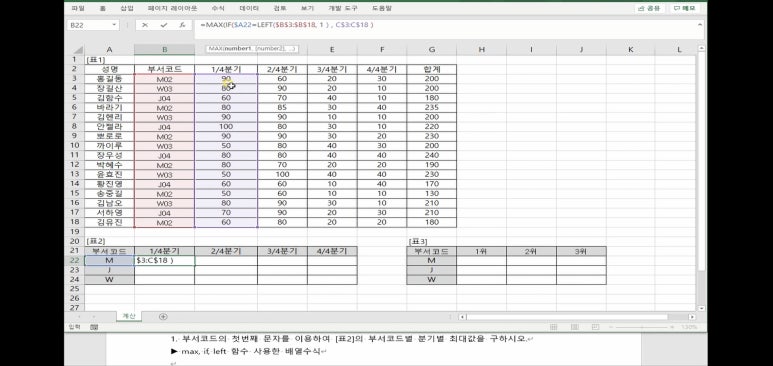The width and height of the screenshot is (773, 366).
Task: Select row 19 header
Action: coord(74,231)
